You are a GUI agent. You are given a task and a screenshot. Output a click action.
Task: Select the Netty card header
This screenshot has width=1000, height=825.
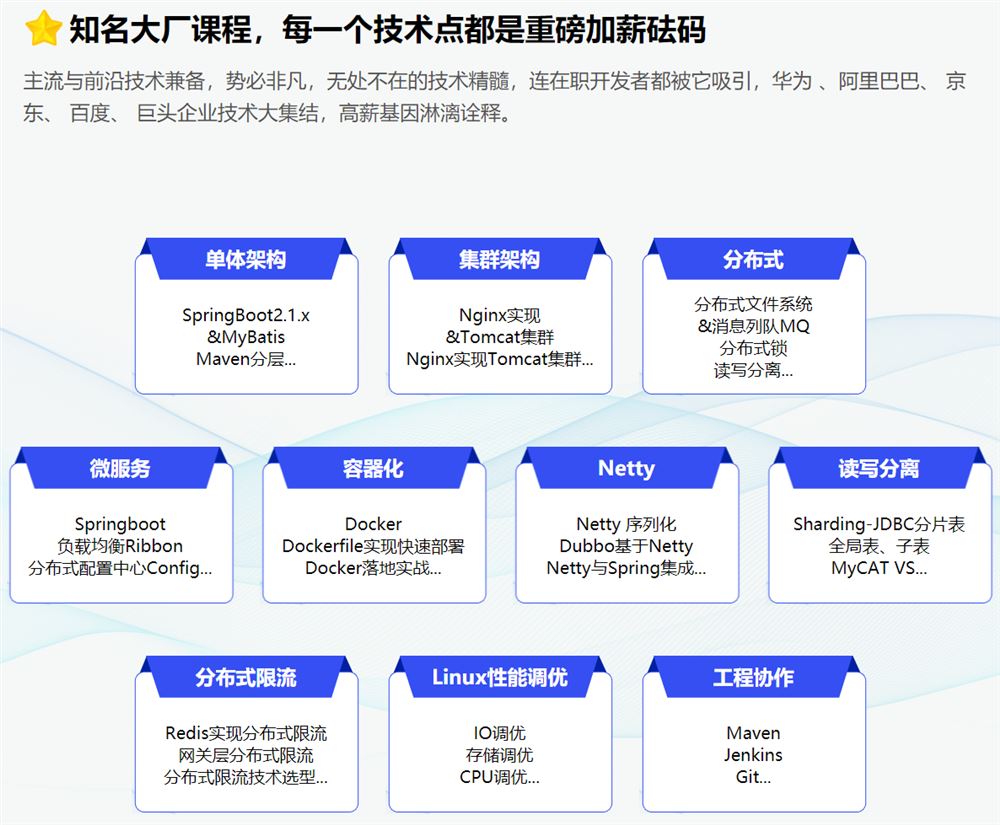(626, 468)
